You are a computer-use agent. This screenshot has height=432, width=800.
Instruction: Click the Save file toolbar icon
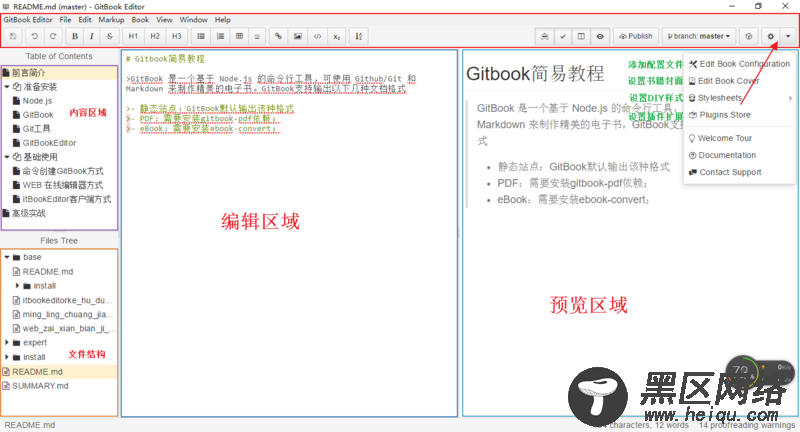pyautogui.click(x=13, y=36)
